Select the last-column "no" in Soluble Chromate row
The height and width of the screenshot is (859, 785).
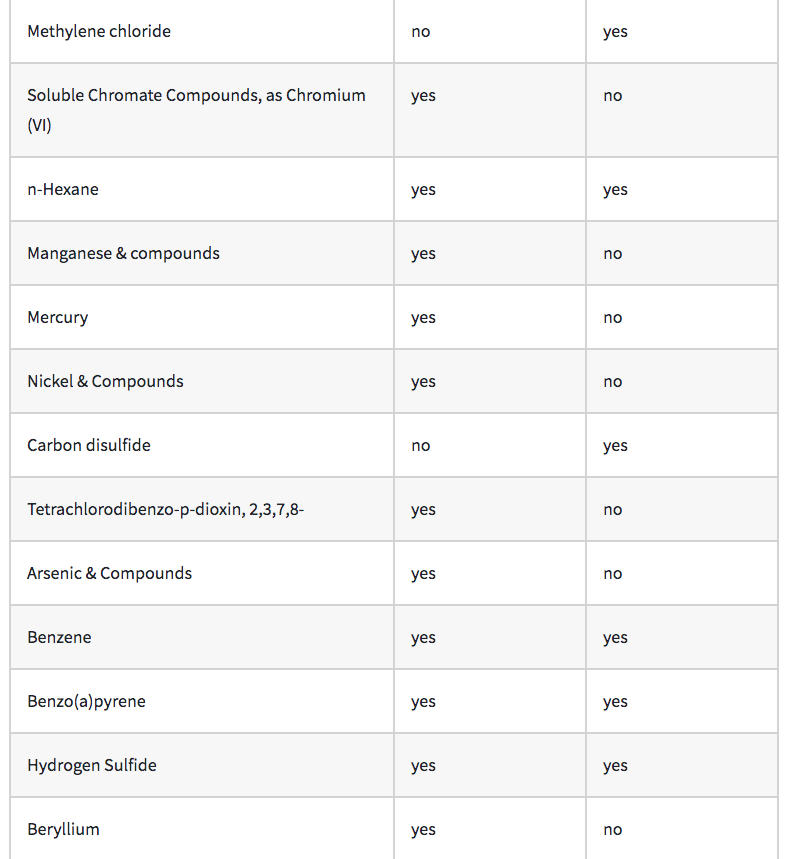point(613,96)
